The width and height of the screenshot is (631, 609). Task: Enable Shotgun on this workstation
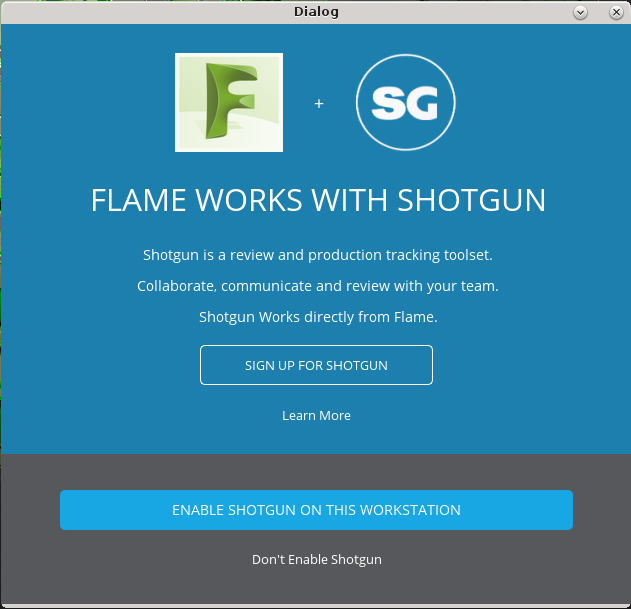[316, 510]
